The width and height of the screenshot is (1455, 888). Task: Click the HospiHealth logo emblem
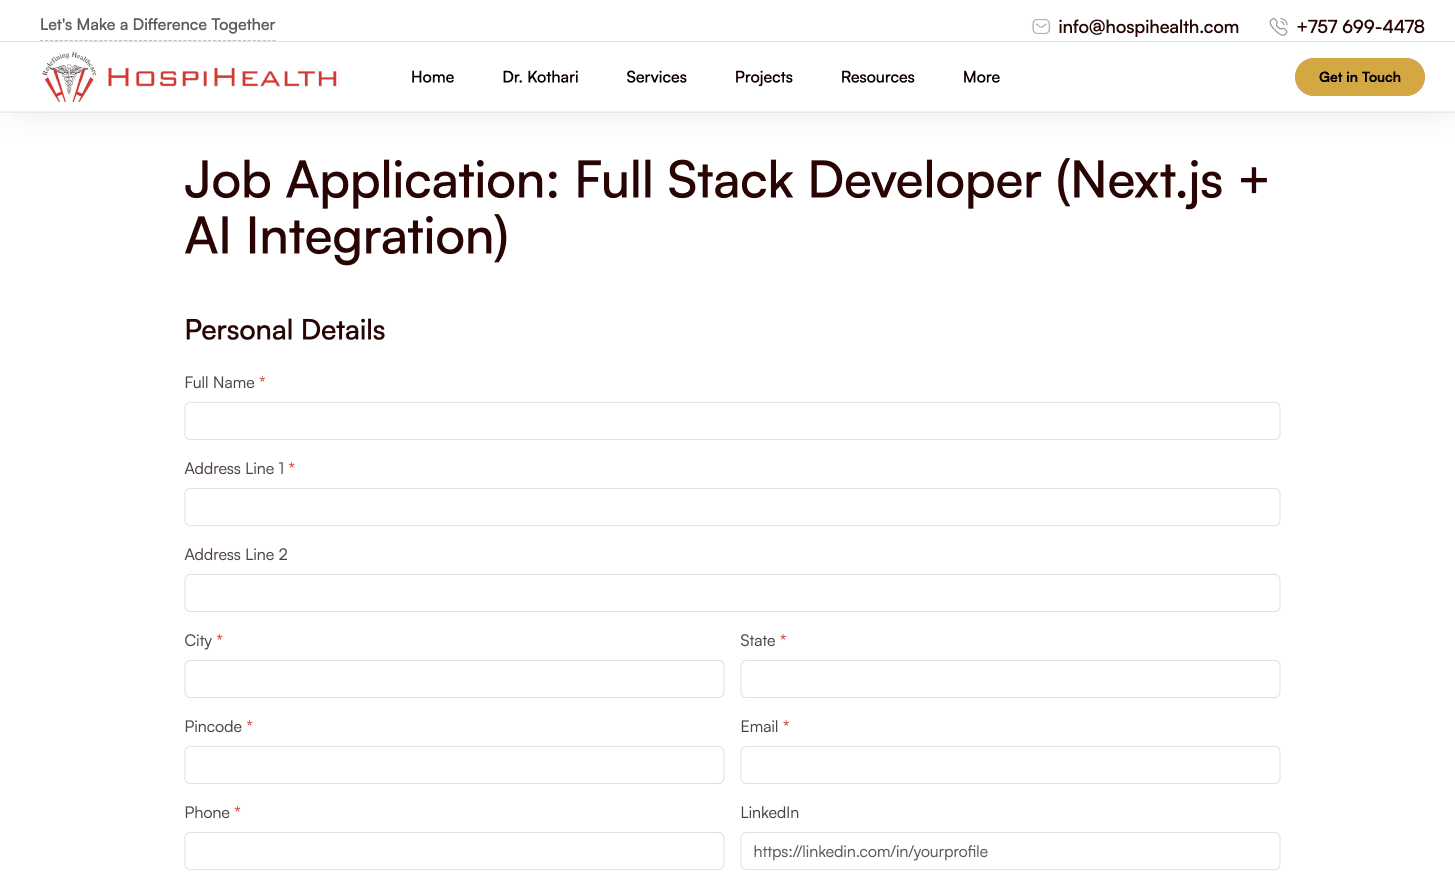coord(68,78)
